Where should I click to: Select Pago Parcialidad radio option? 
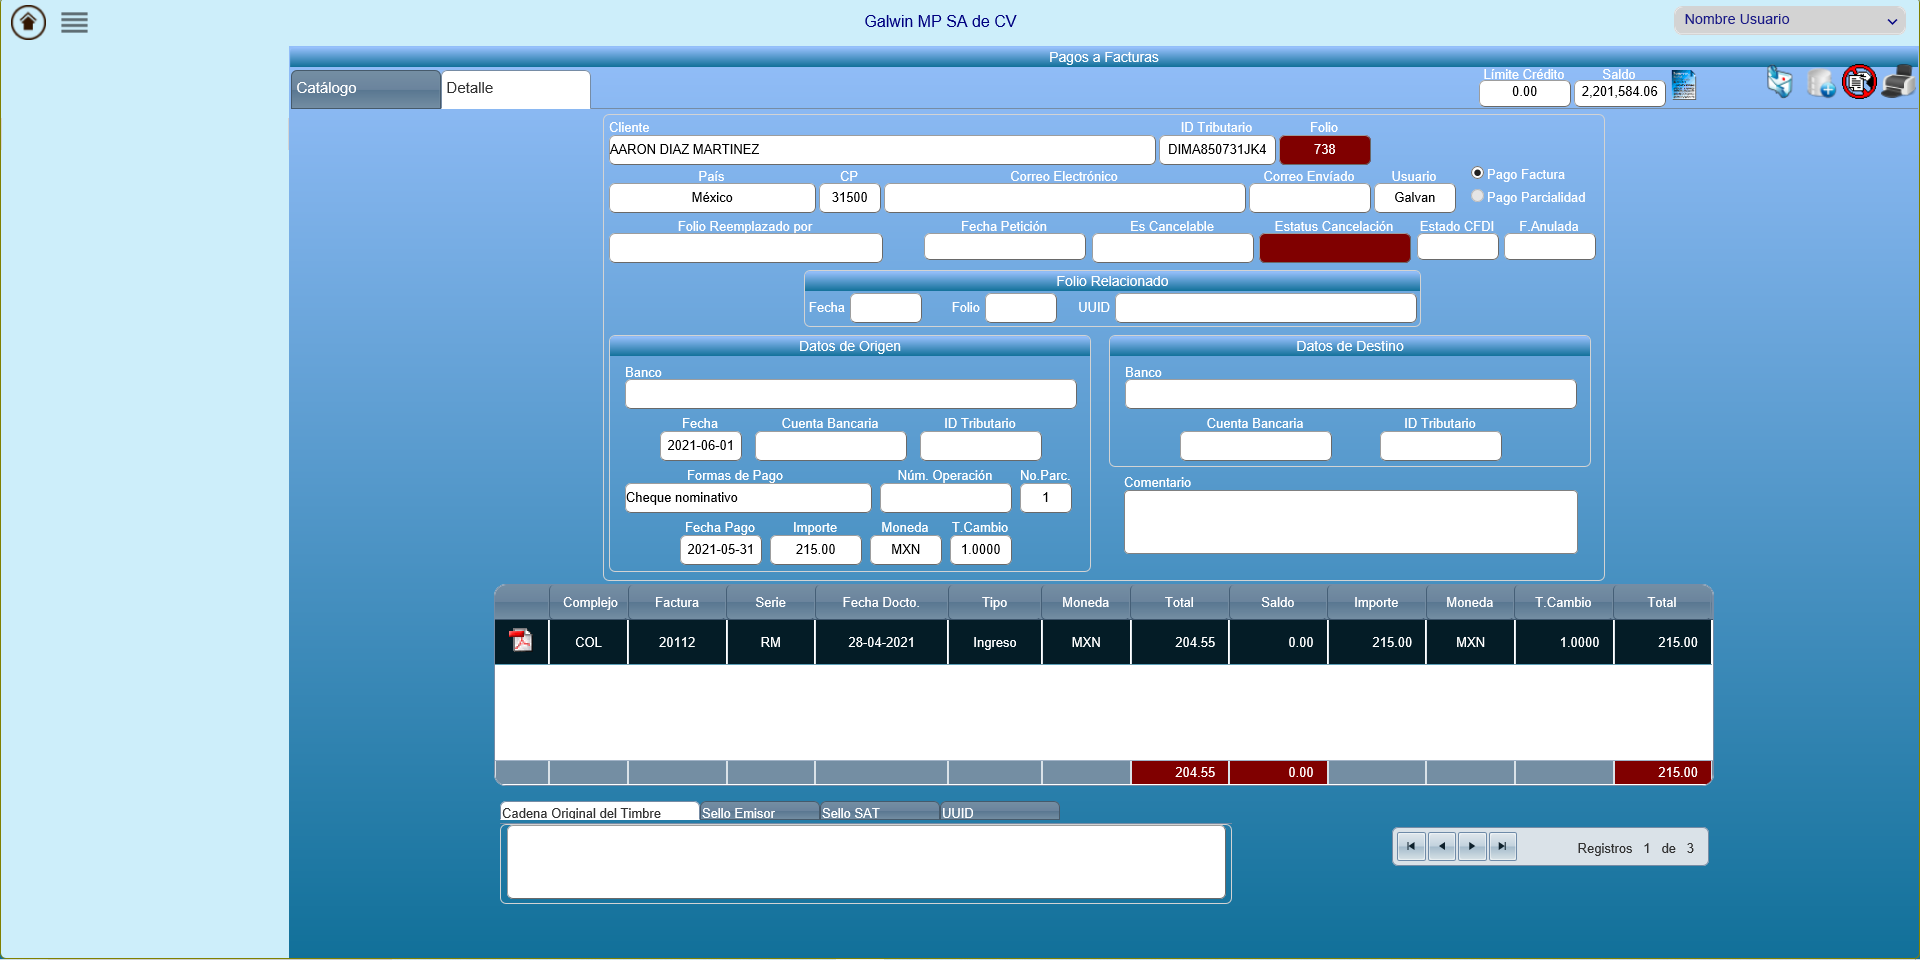coord(1477,197)
